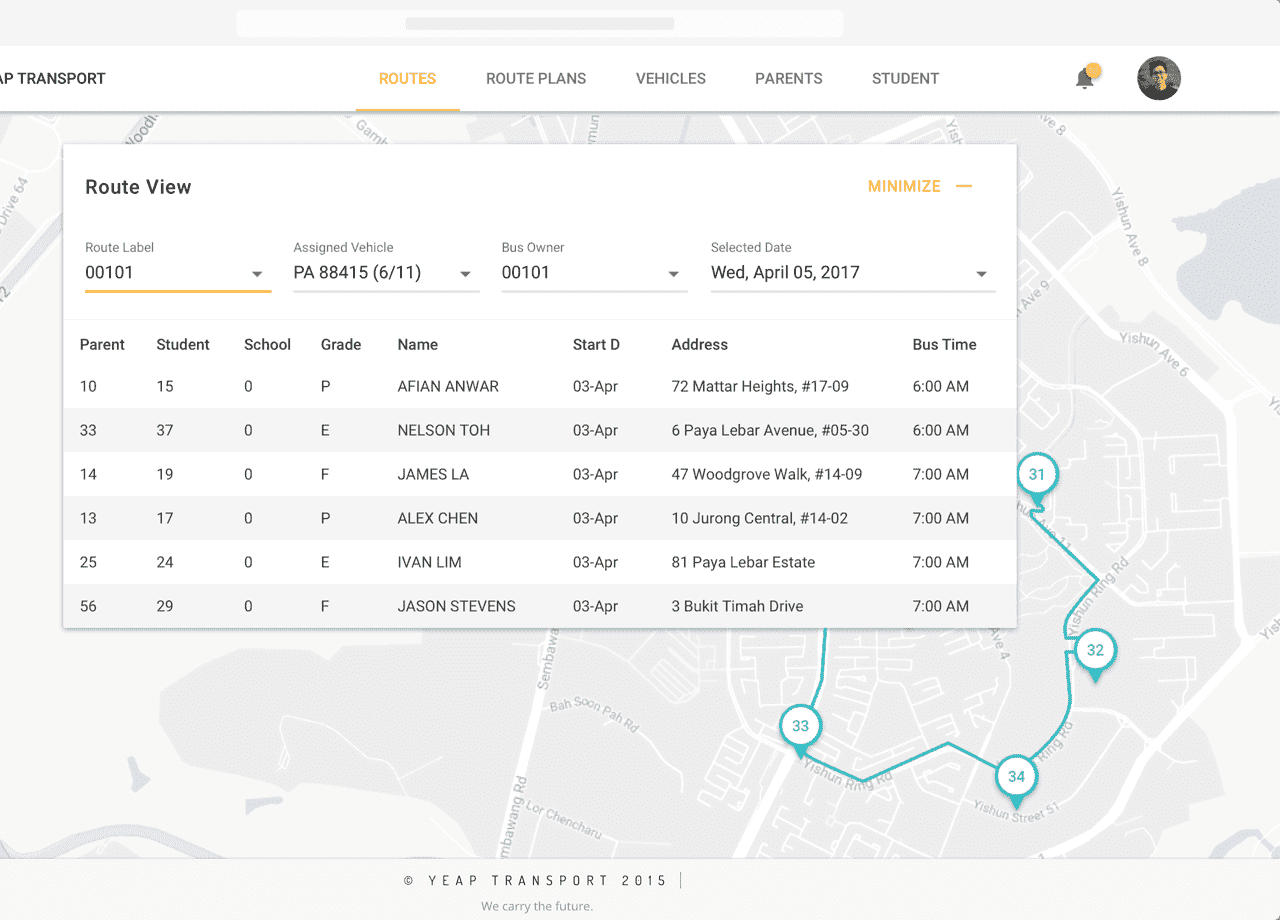Viewport: 1280px width, 920px height.
Task: Navigate to the Student tab
Action: (905, 78)
